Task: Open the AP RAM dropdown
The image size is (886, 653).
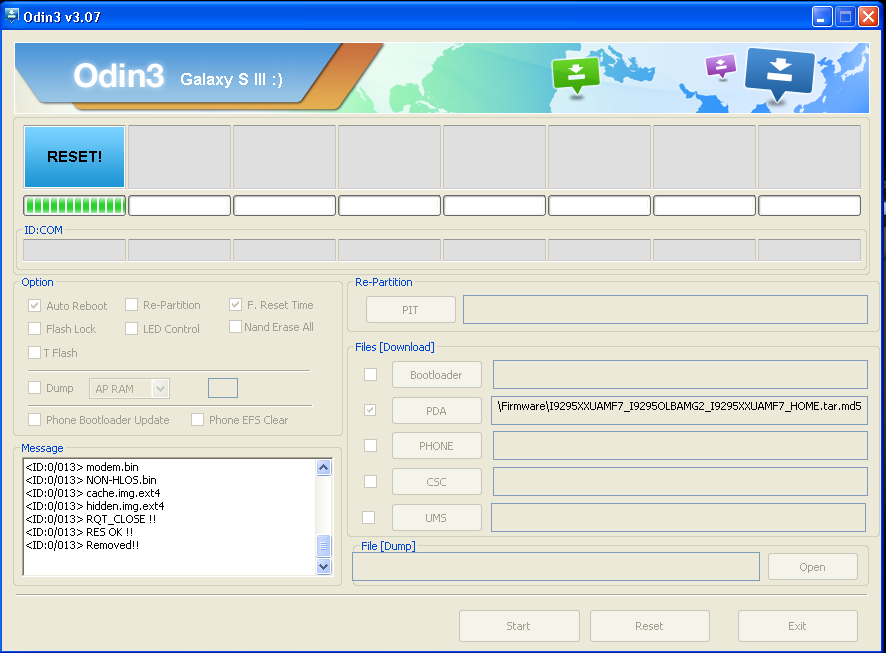Action: 160,388
